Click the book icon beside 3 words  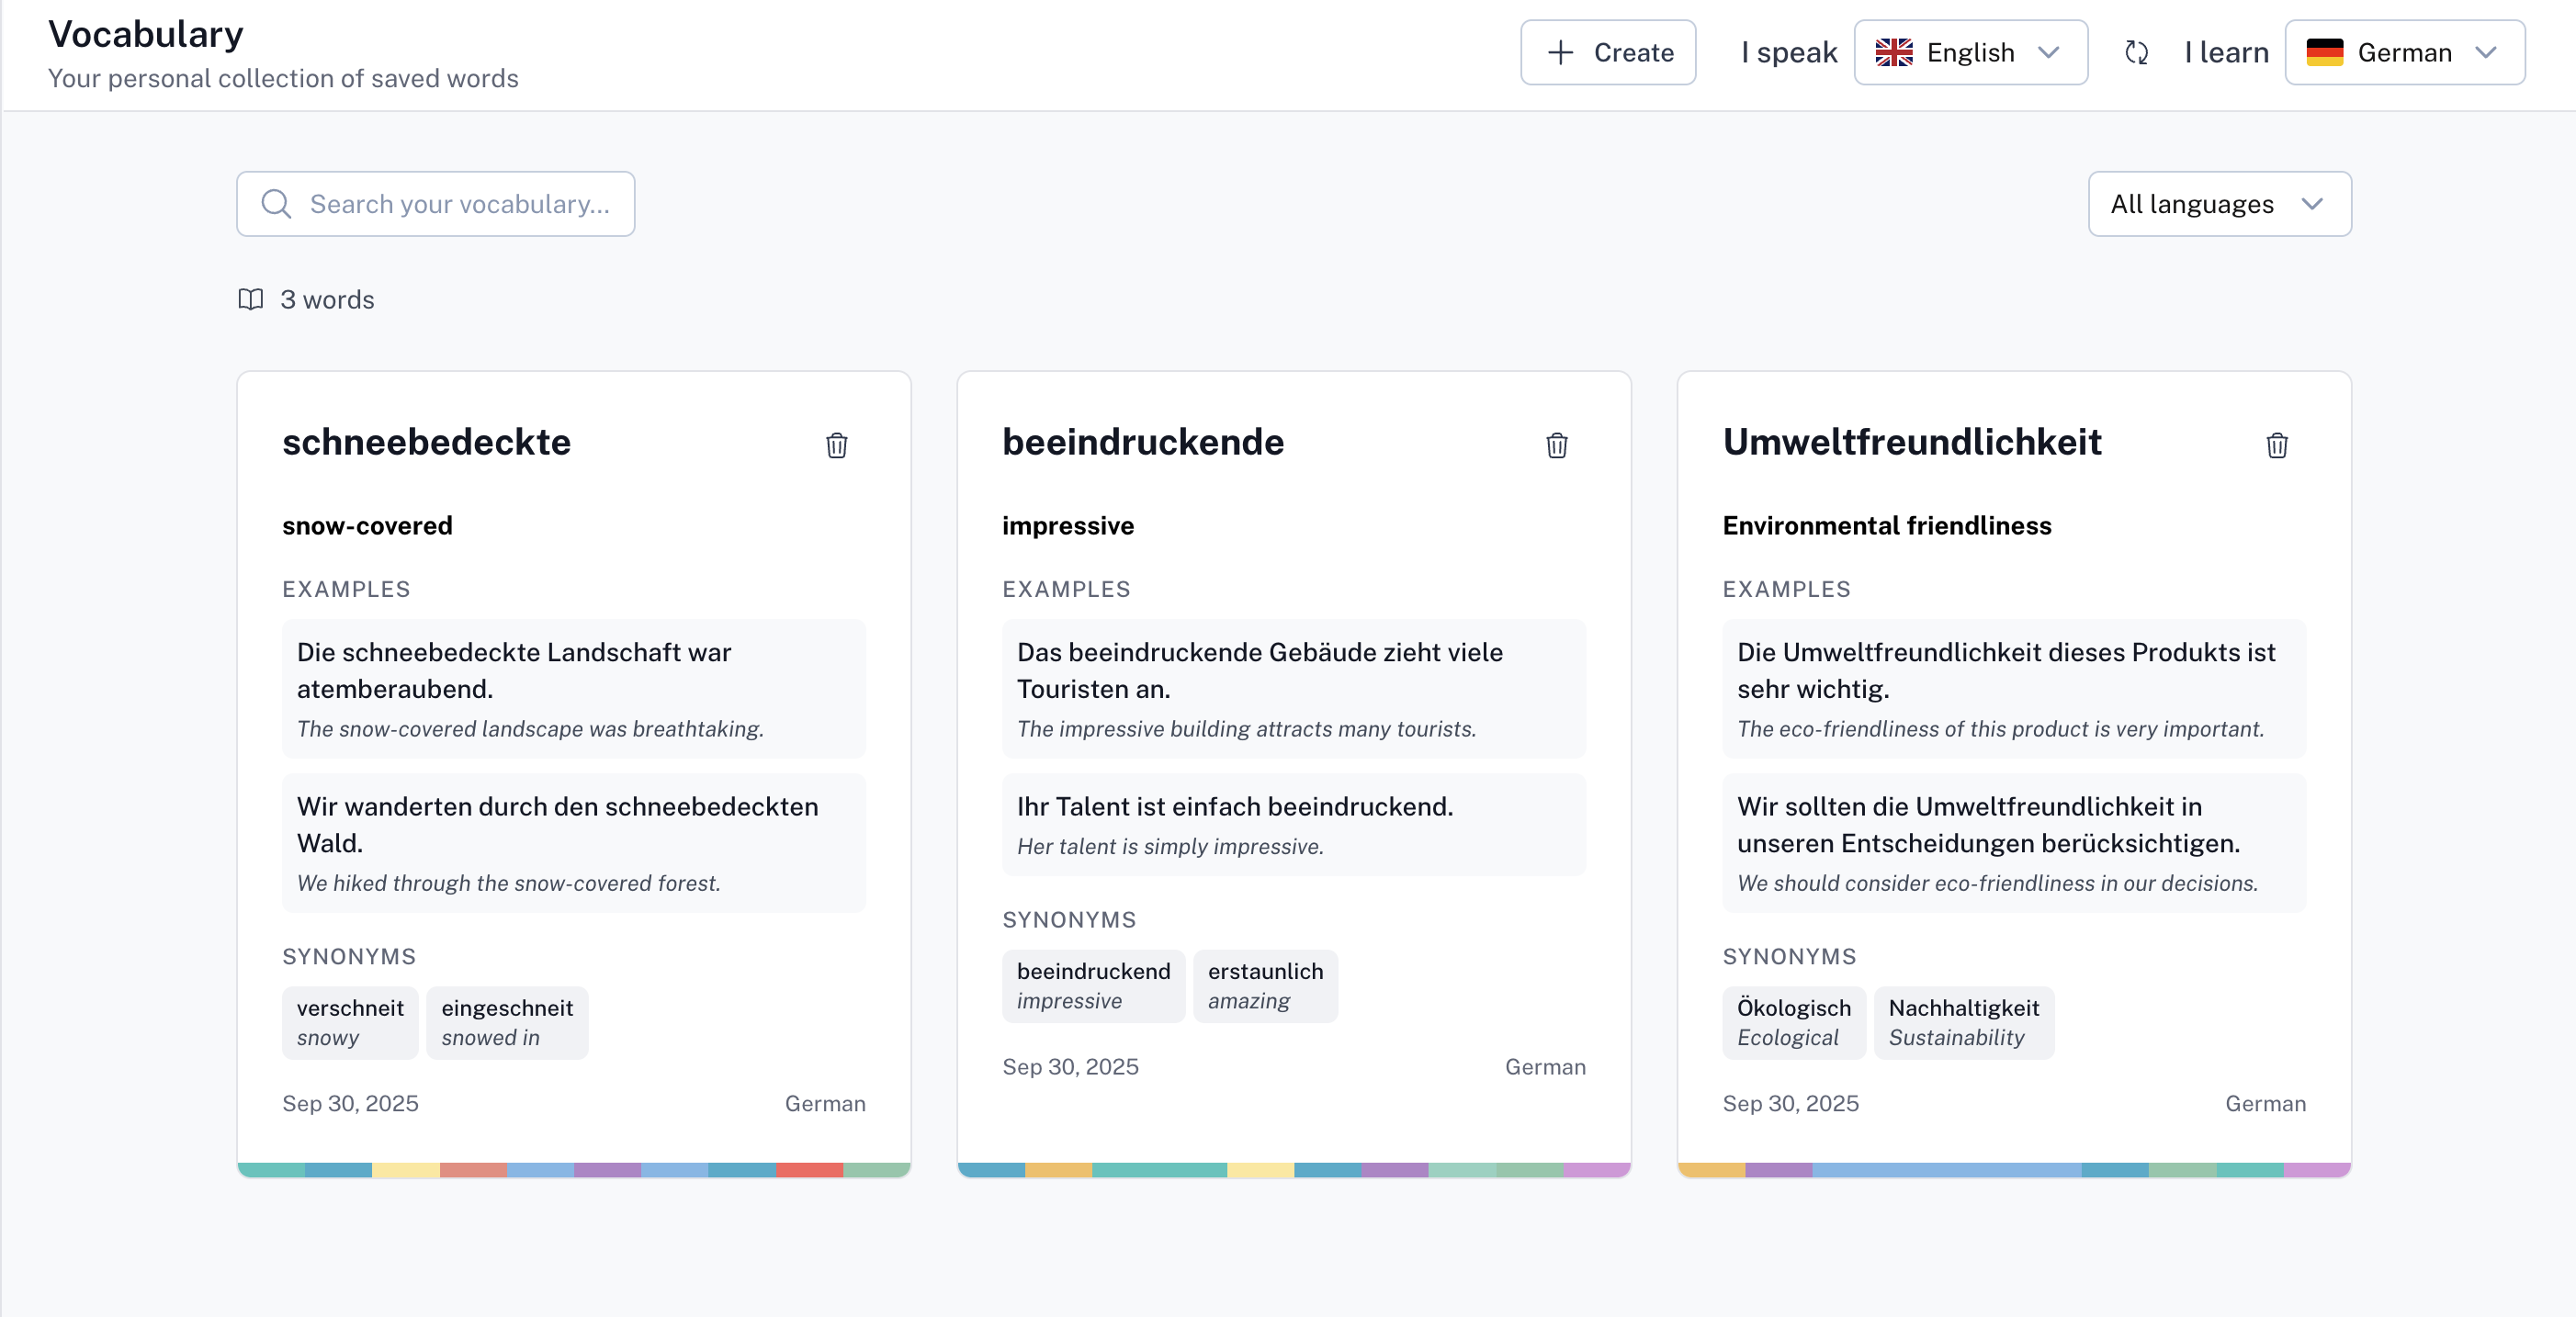[x=251, y=299]
